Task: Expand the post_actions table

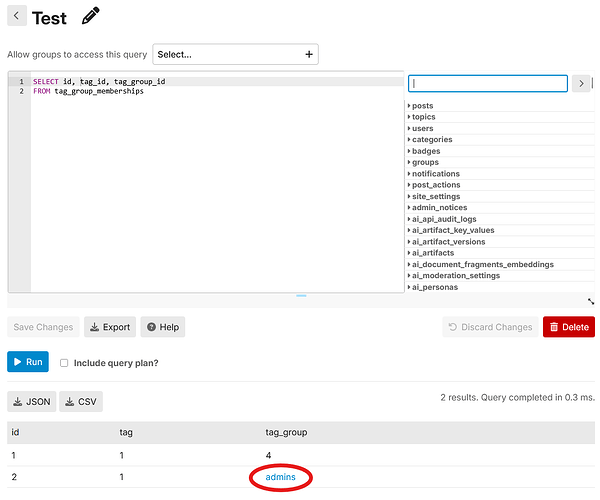Action: pyautogui.click(x=434, y=185)
